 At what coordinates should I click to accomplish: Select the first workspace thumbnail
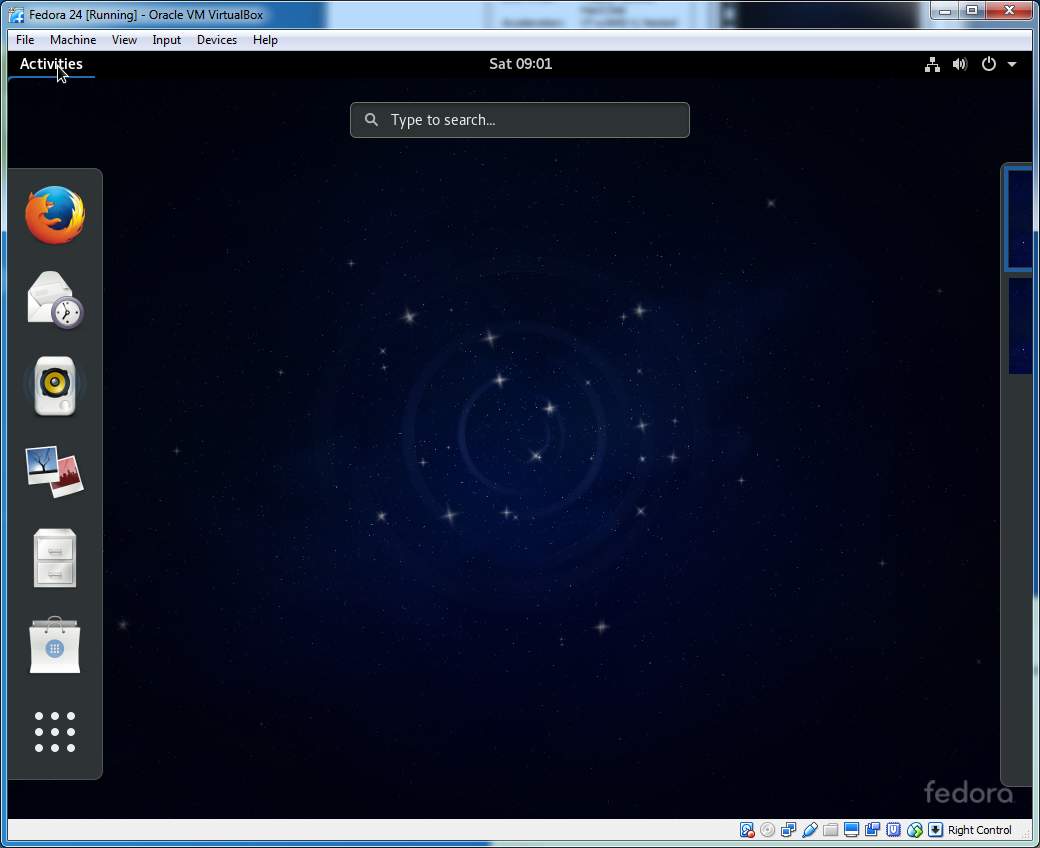1019,218
